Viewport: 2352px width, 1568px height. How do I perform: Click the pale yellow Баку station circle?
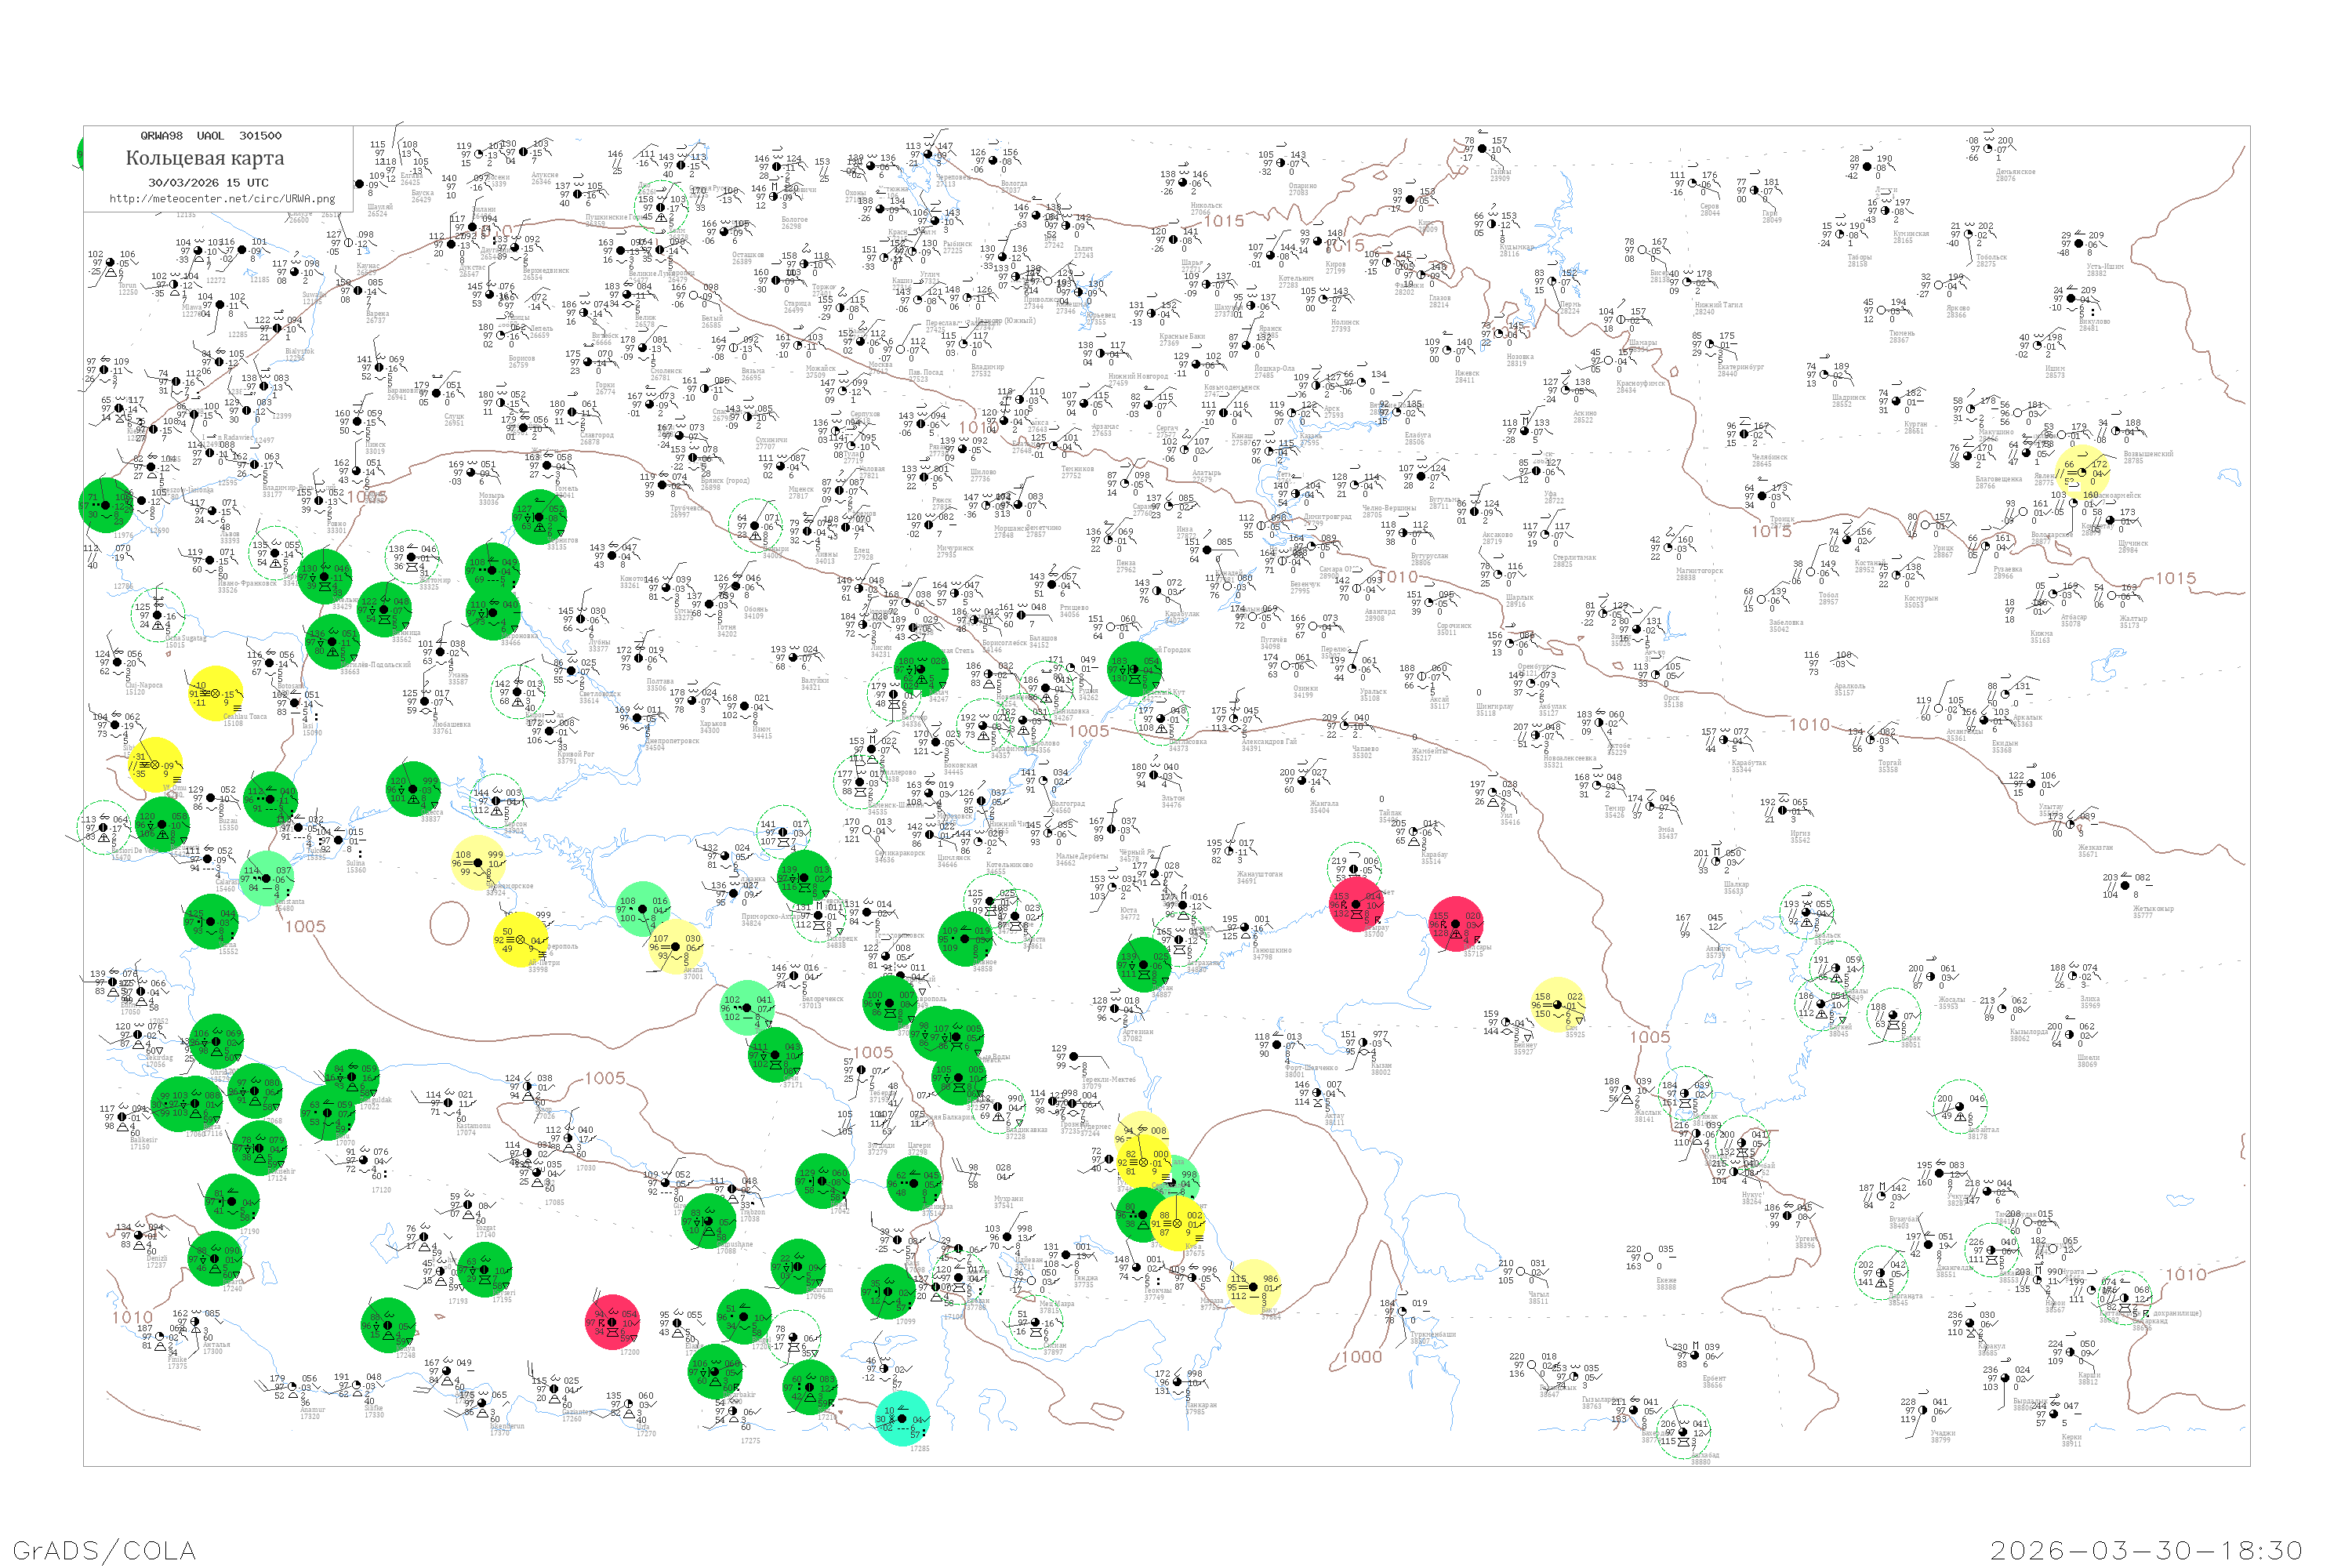(1252, 1287)
